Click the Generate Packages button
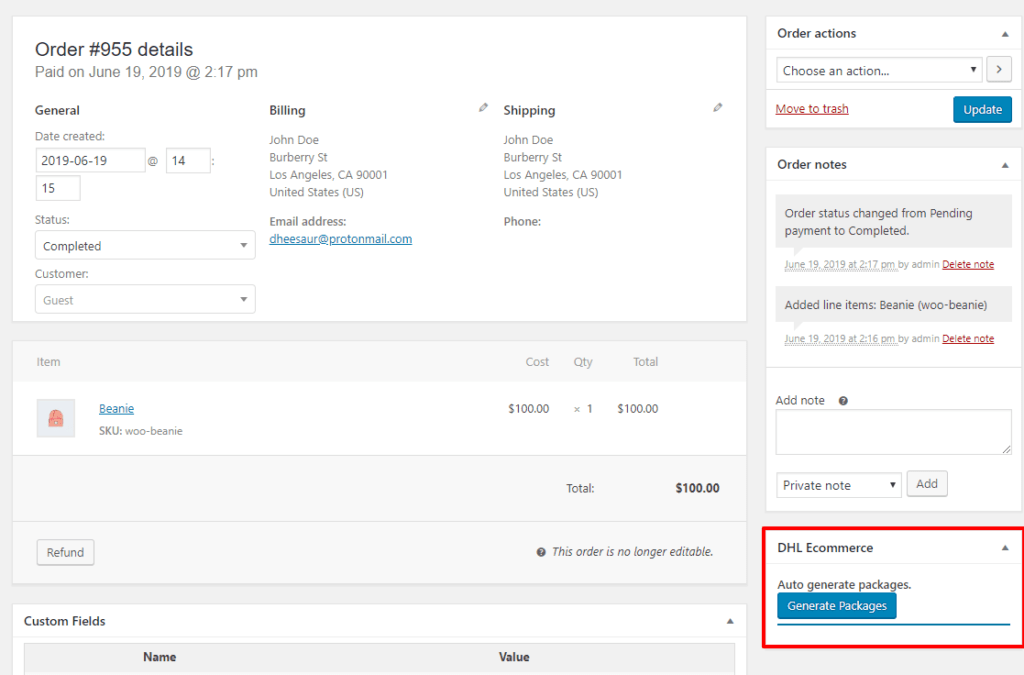Screen dimensions: 1024x675 coord(837,605)
